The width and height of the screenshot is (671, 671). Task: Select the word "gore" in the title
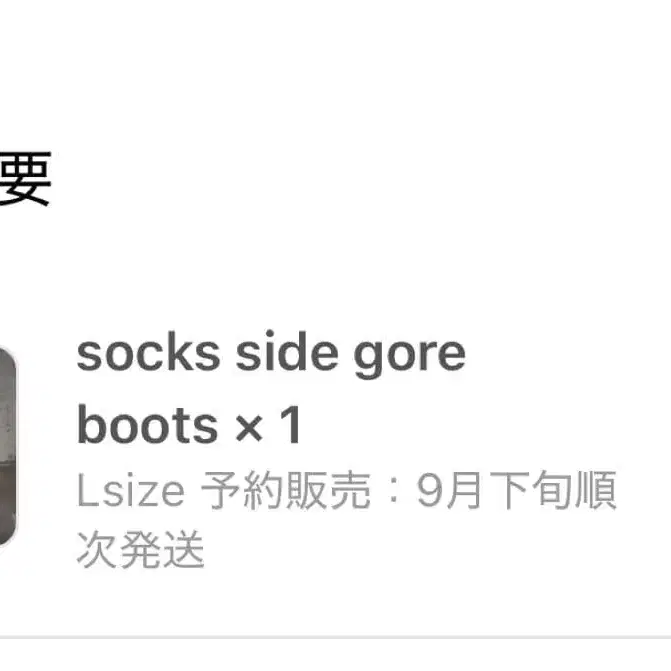pos(410,358)
